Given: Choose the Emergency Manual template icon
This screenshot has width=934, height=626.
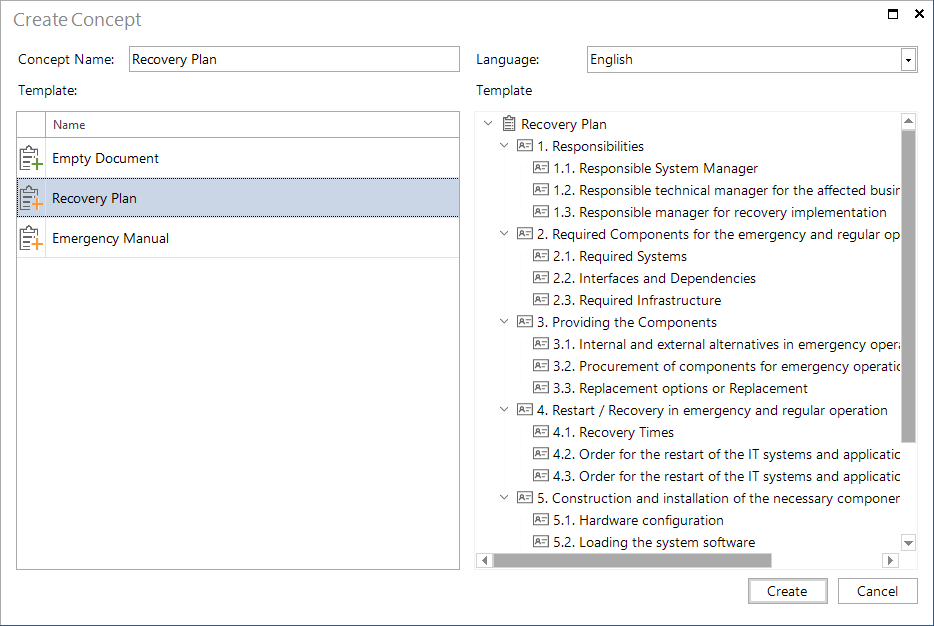Looking at the screenshot, I should [30, 238].
